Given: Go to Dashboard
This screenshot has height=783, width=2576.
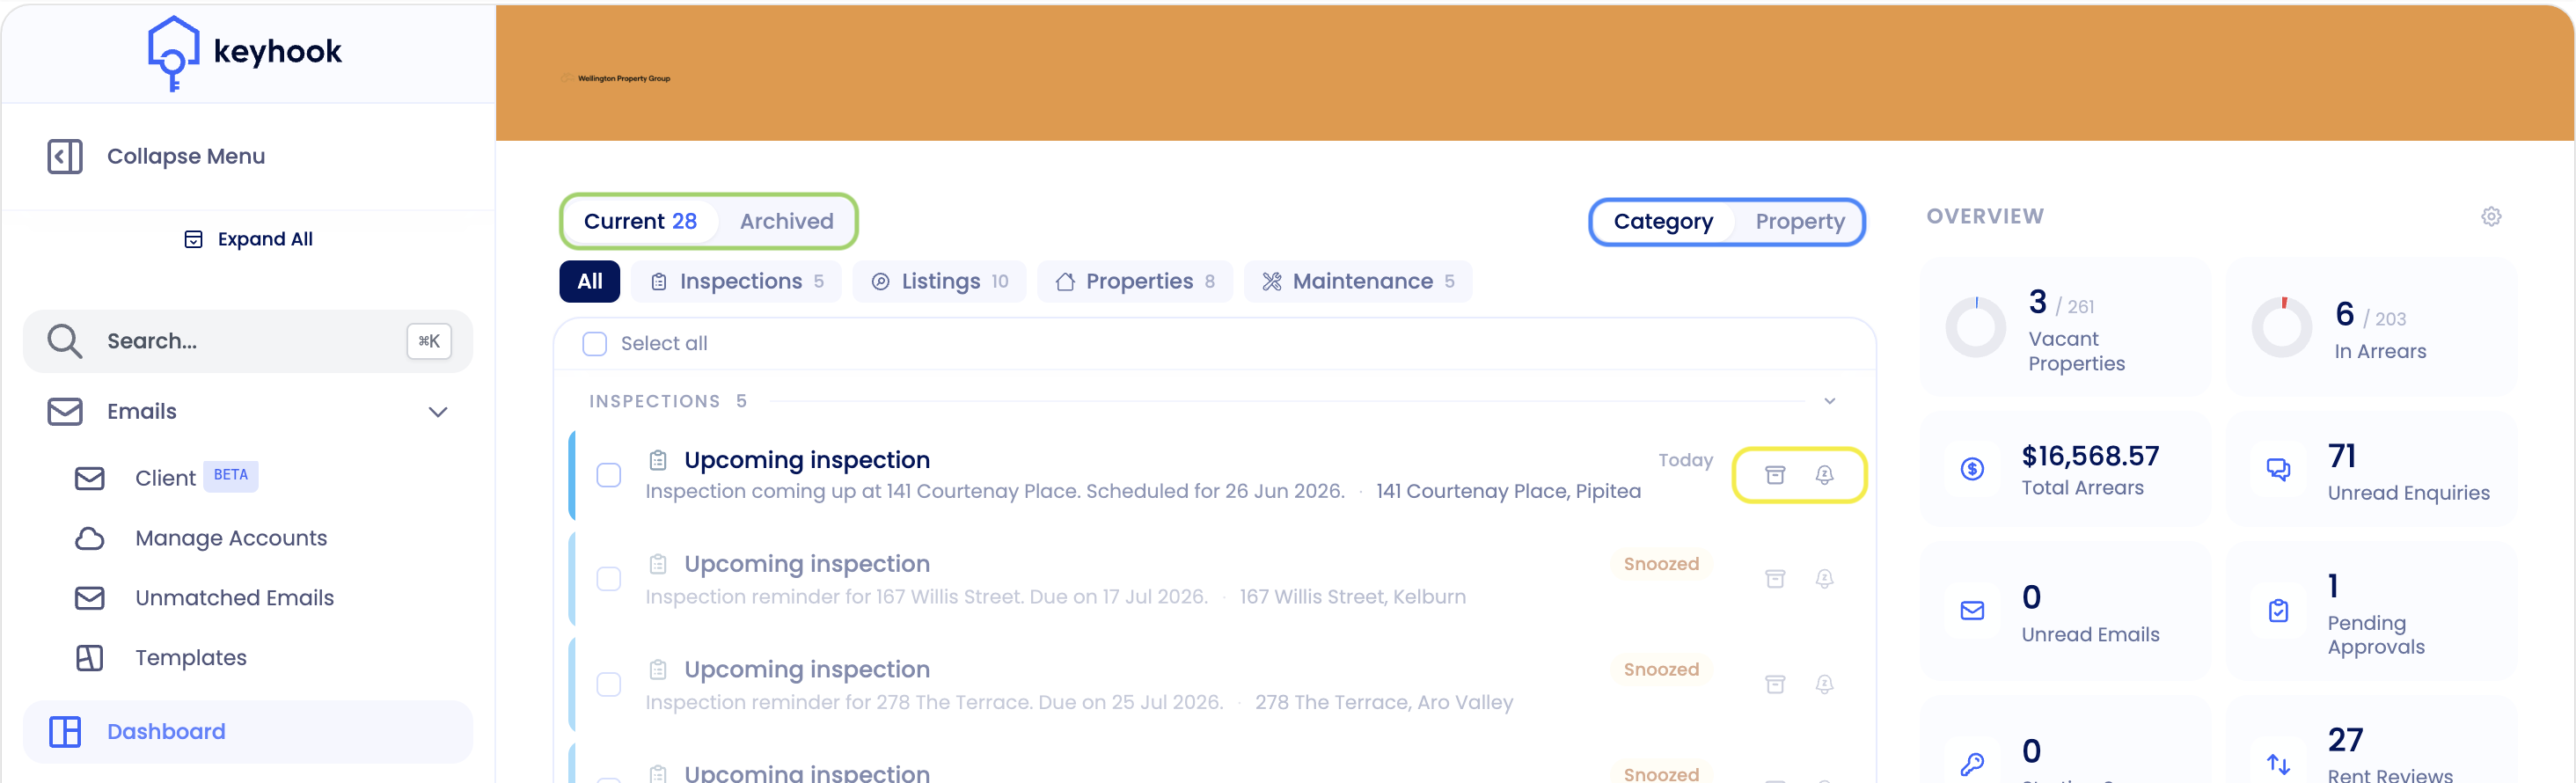Looking at the screenshot, I should [x=247, y=732].
